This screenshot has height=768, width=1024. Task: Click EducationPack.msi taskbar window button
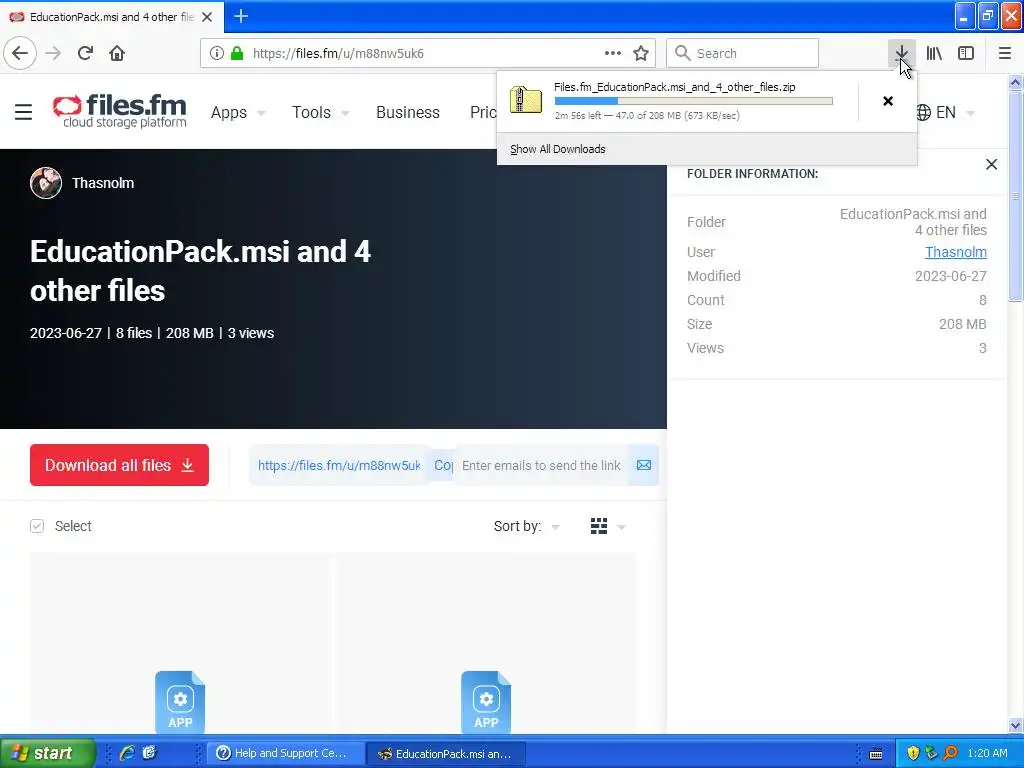pyautogui.click(x=445, y=753)
